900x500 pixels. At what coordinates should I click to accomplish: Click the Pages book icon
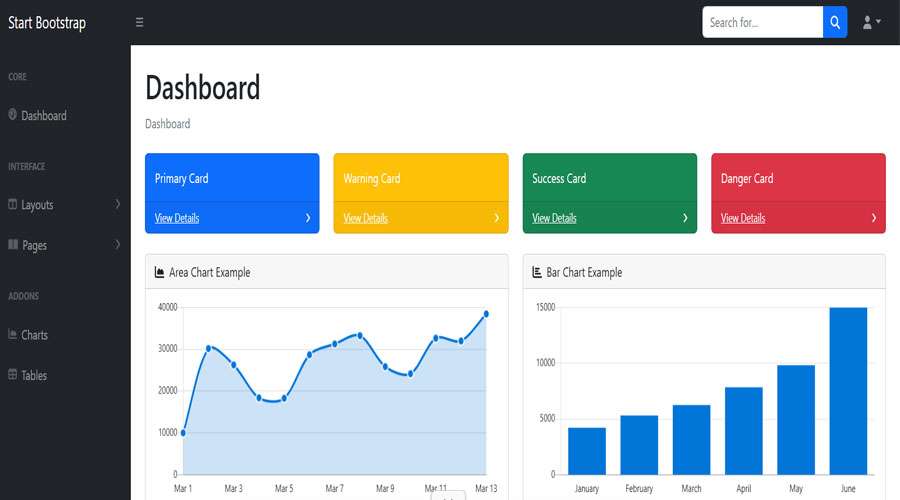pyautogui.click(x=13, y=245)
